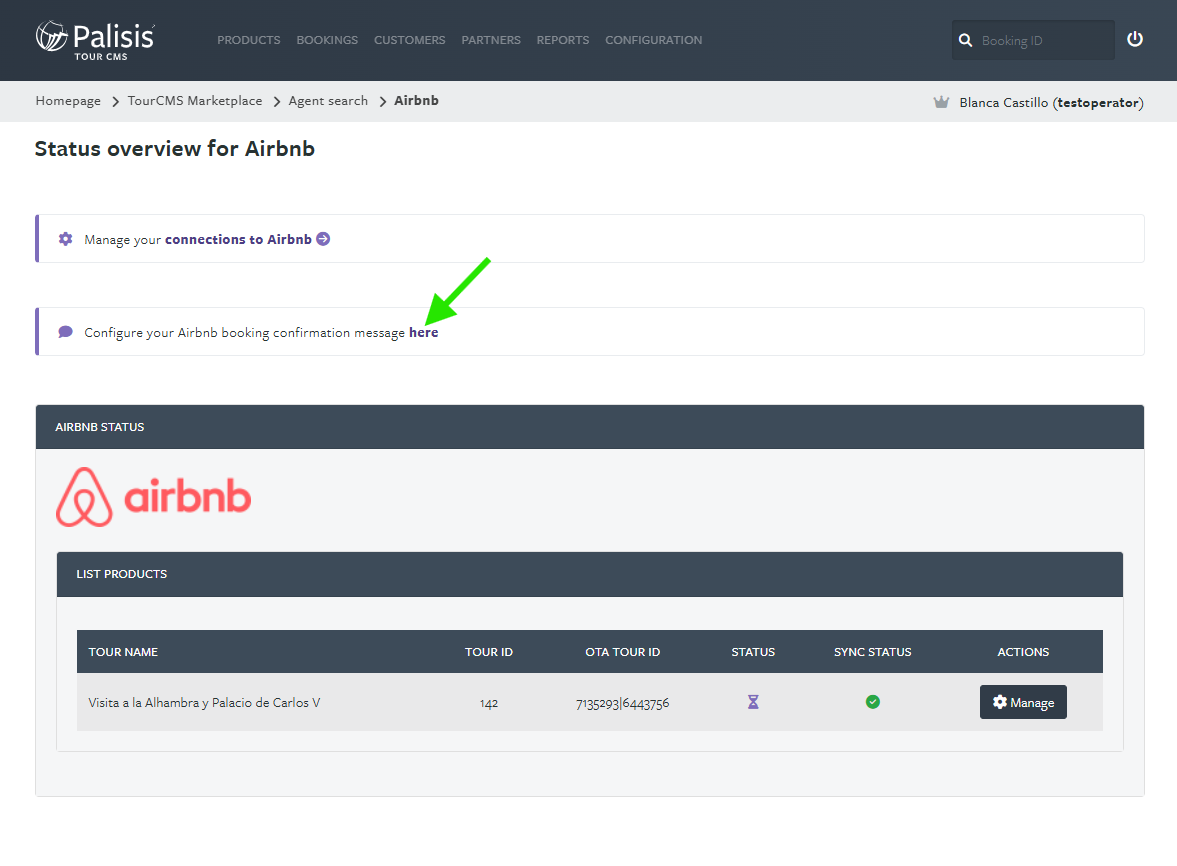Click the Status overview for Airbnb heading
This screenshot has width=1177, height=866.
(x=175, y=149)
